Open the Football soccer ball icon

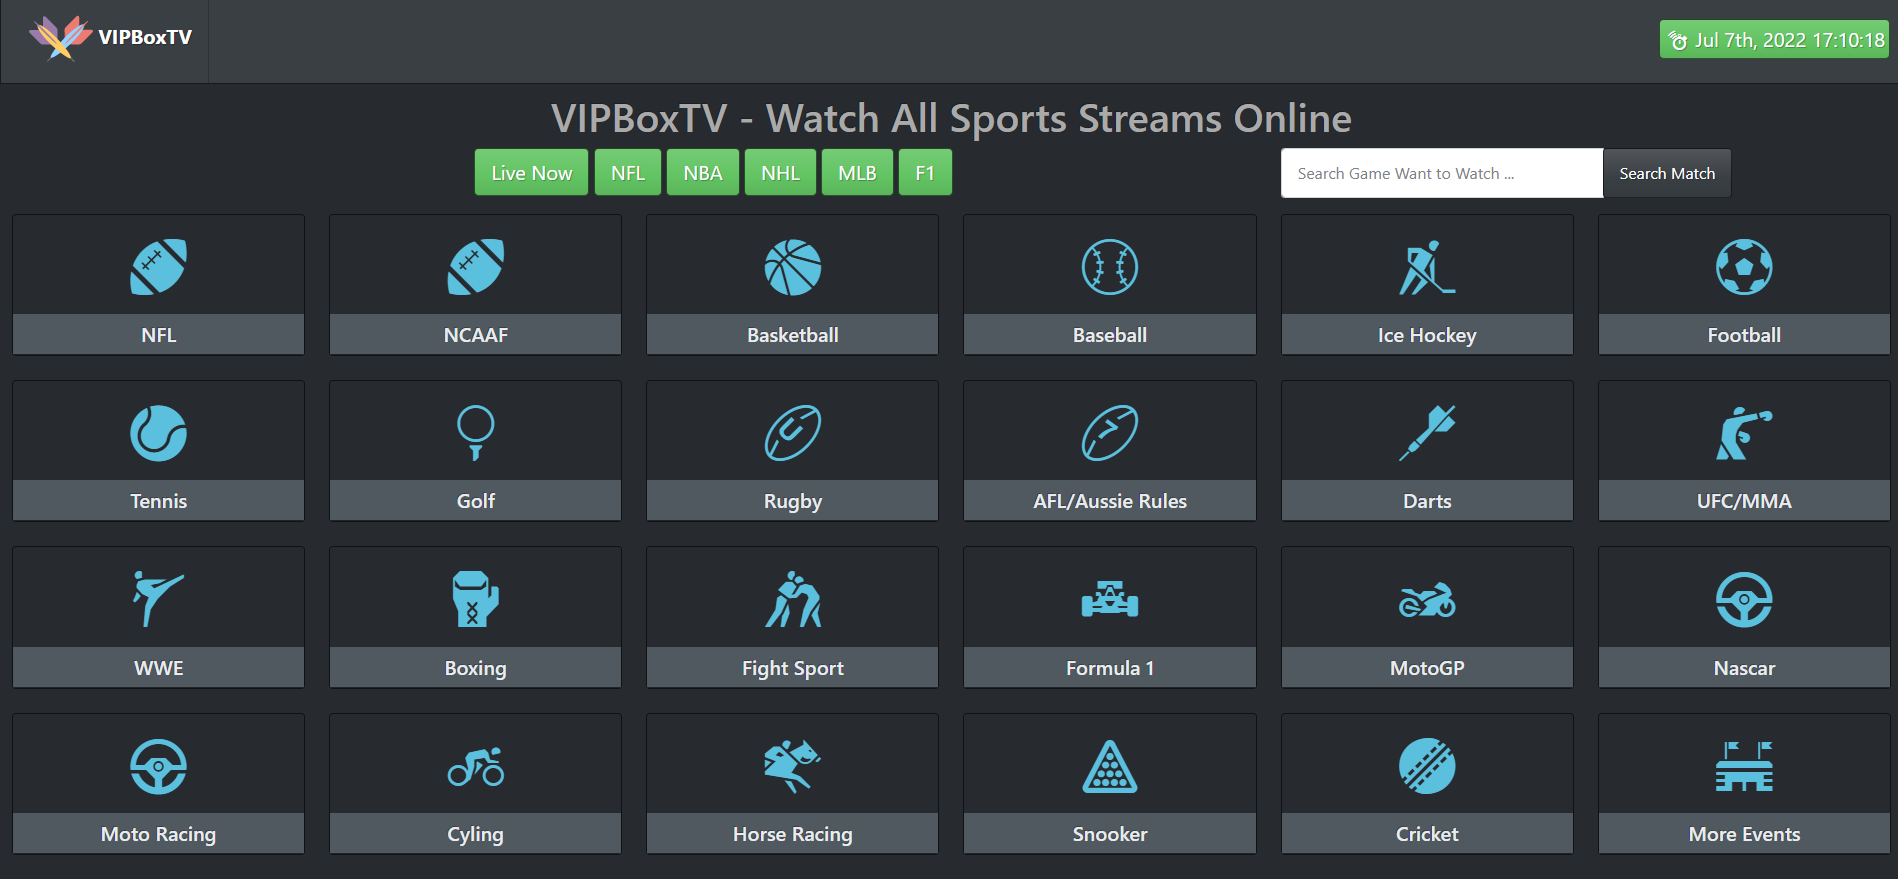pos(1744,267)
